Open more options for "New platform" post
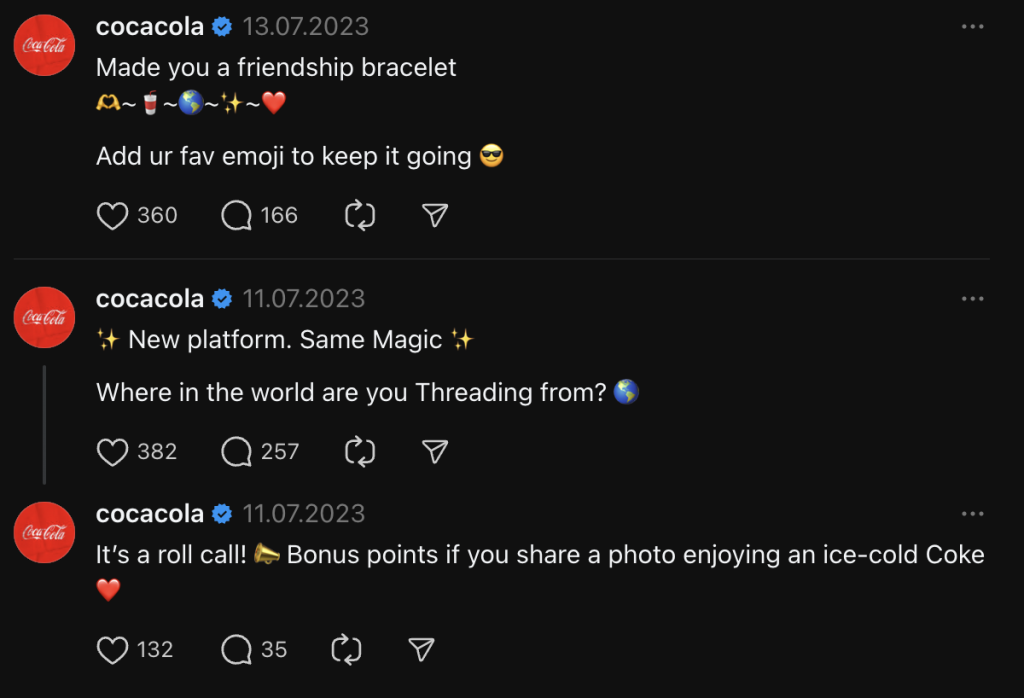Image resolution: width=1024 pixels, height=698 pixels. [972, 299]
